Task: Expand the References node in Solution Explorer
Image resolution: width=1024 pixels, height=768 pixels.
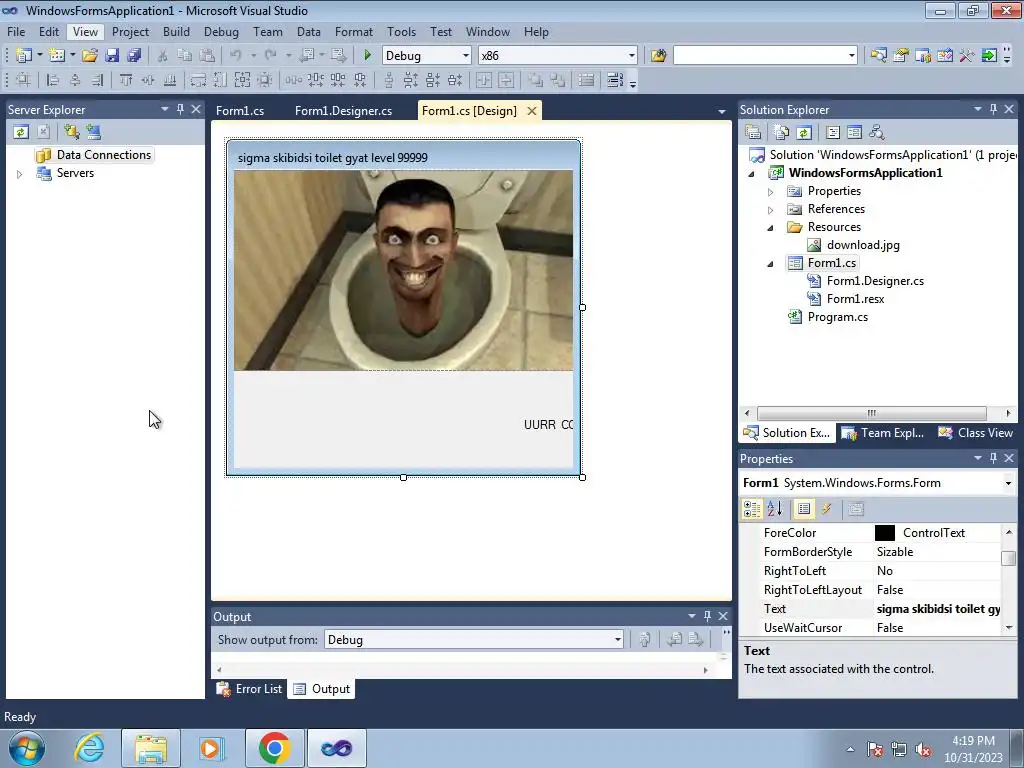Action: pos(771,210)
